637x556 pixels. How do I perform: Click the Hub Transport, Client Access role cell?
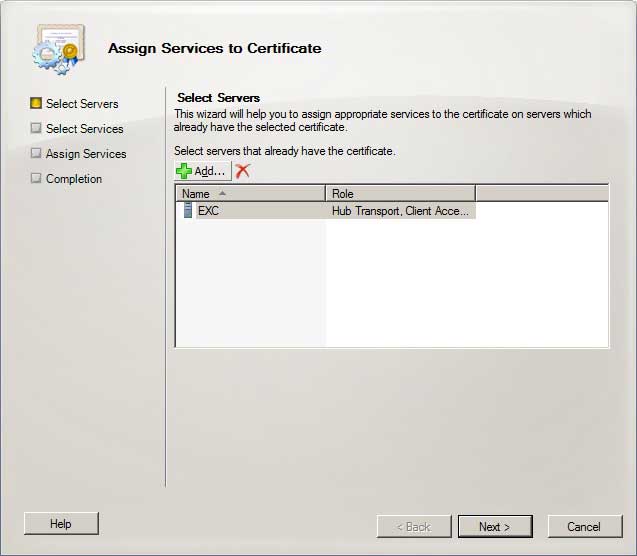coord(400,211)
